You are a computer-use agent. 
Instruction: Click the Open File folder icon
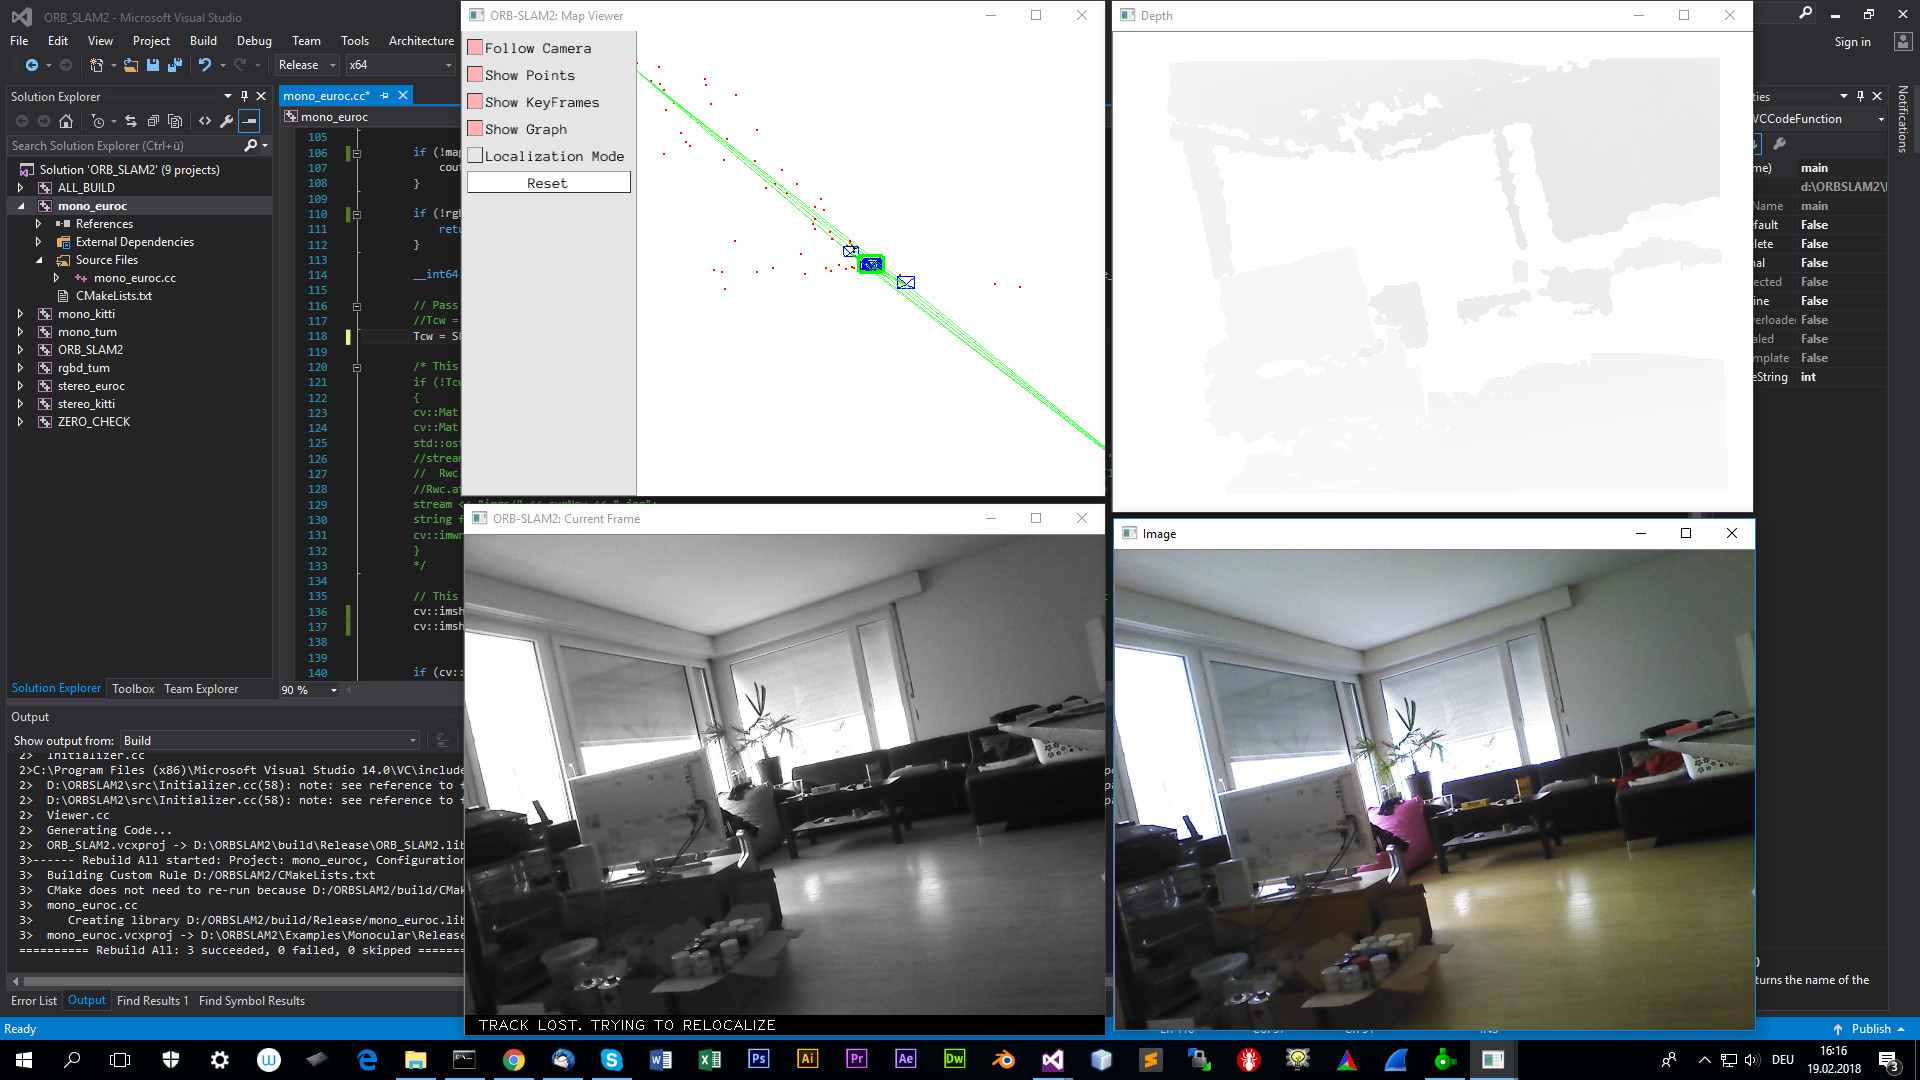click(131, 65)
